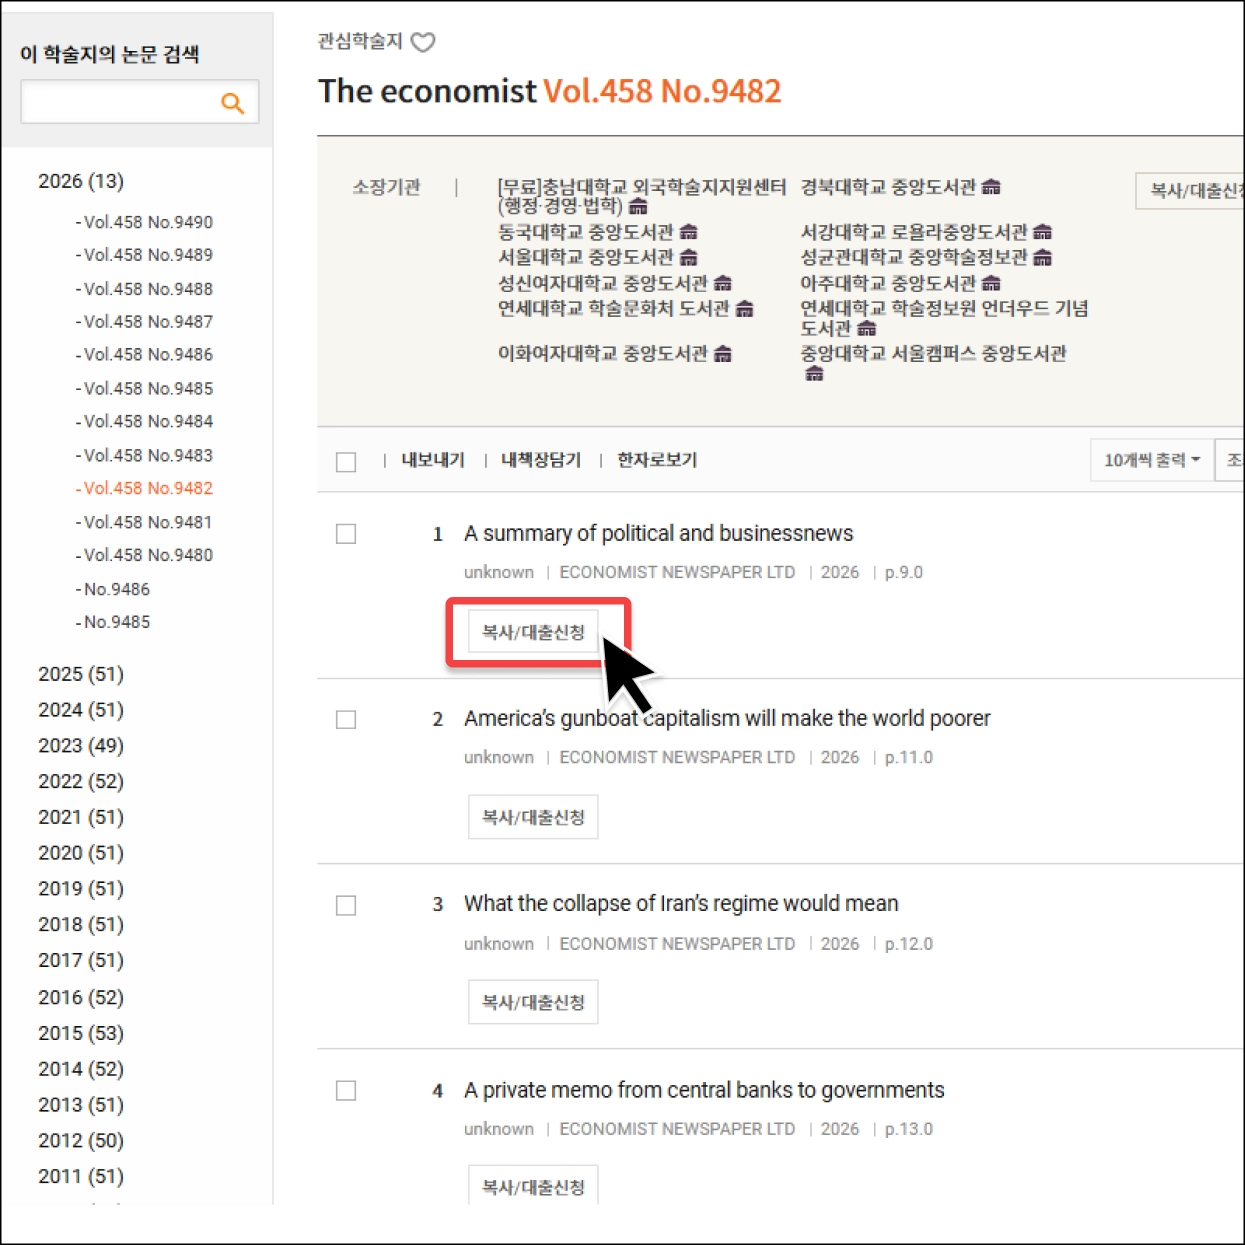Click library icon after 충남대학교 (행정·경영·법학)

click(638, 206)
